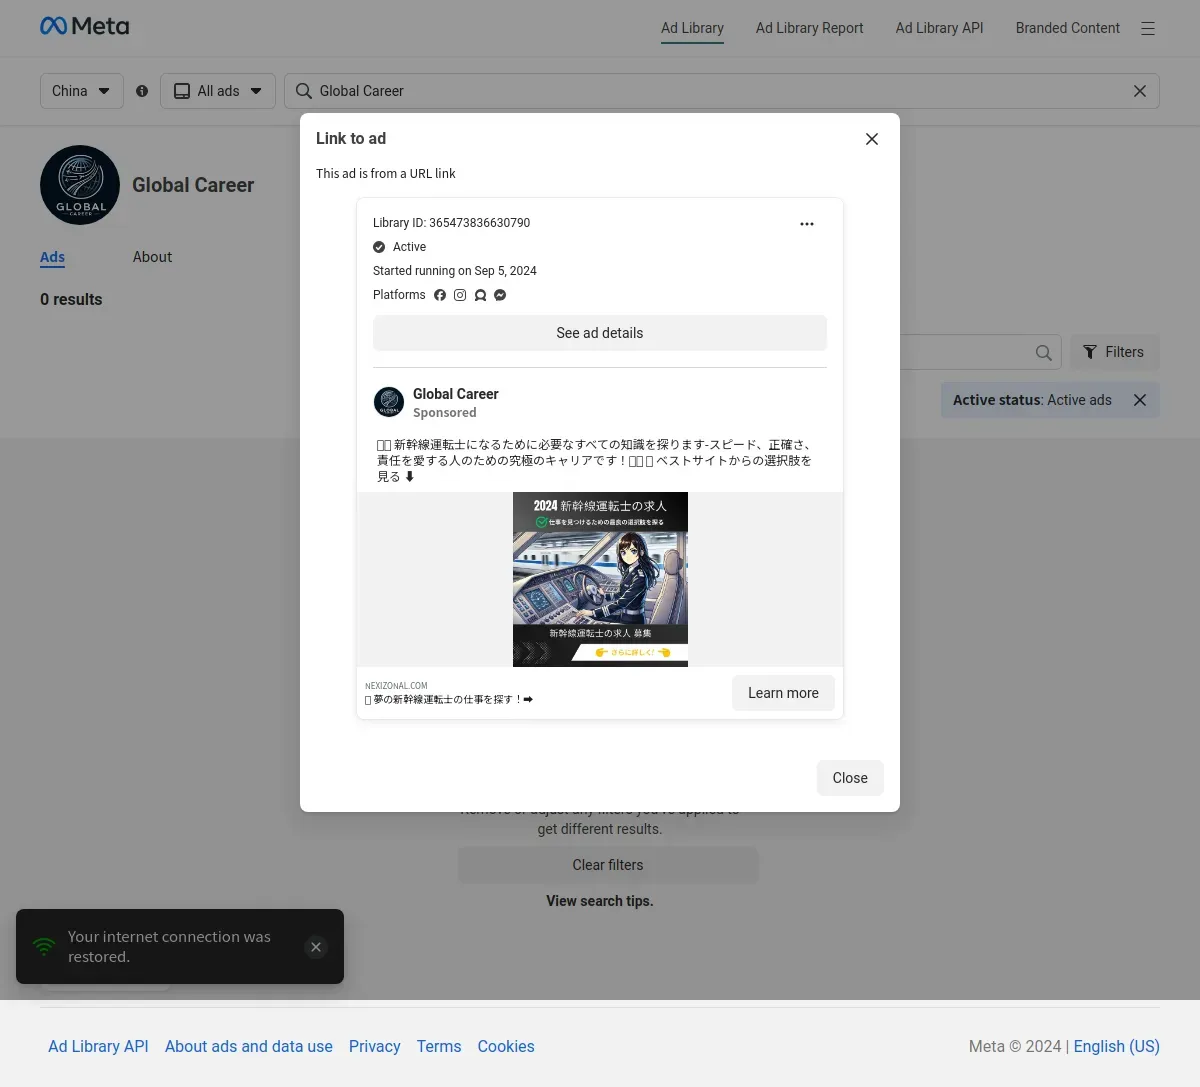1200x1087 pixels.
Task: Remove the Active status filter chip
Action: (x=1140, y=400)
